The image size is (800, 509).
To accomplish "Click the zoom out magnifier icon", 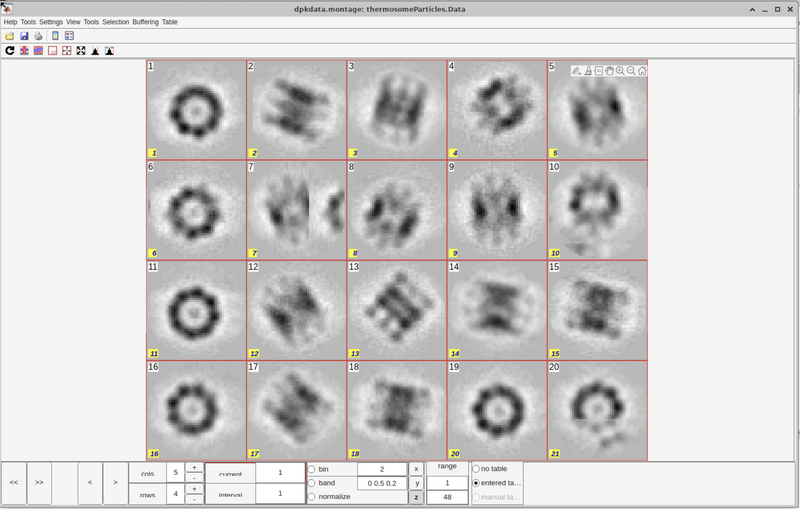I will (x=631, y=71).
